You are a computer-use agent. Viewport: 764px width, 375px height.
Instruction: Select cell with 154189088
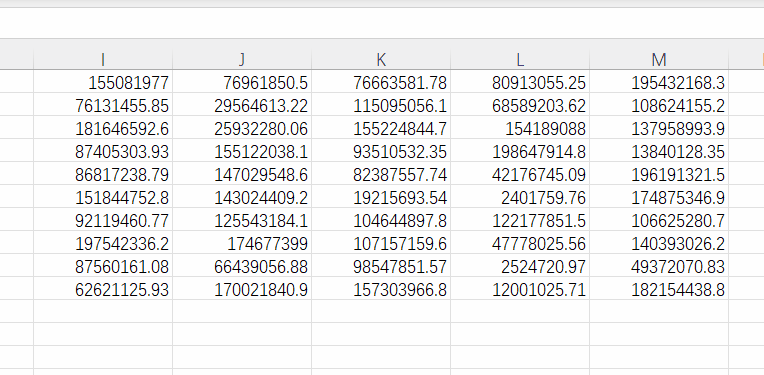pyautogui.click(x=520, y=128)
